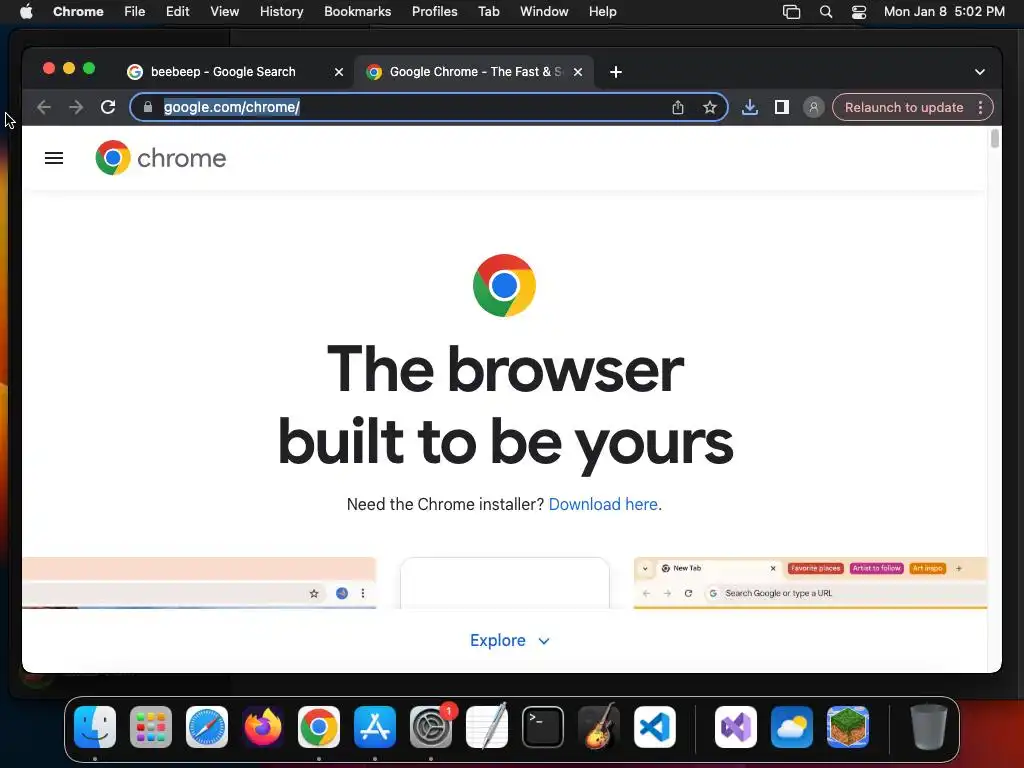Screen dimensions: 1024x768
Task: Select the Google Chrome - The Fast tab
Action: coord(473,72)
